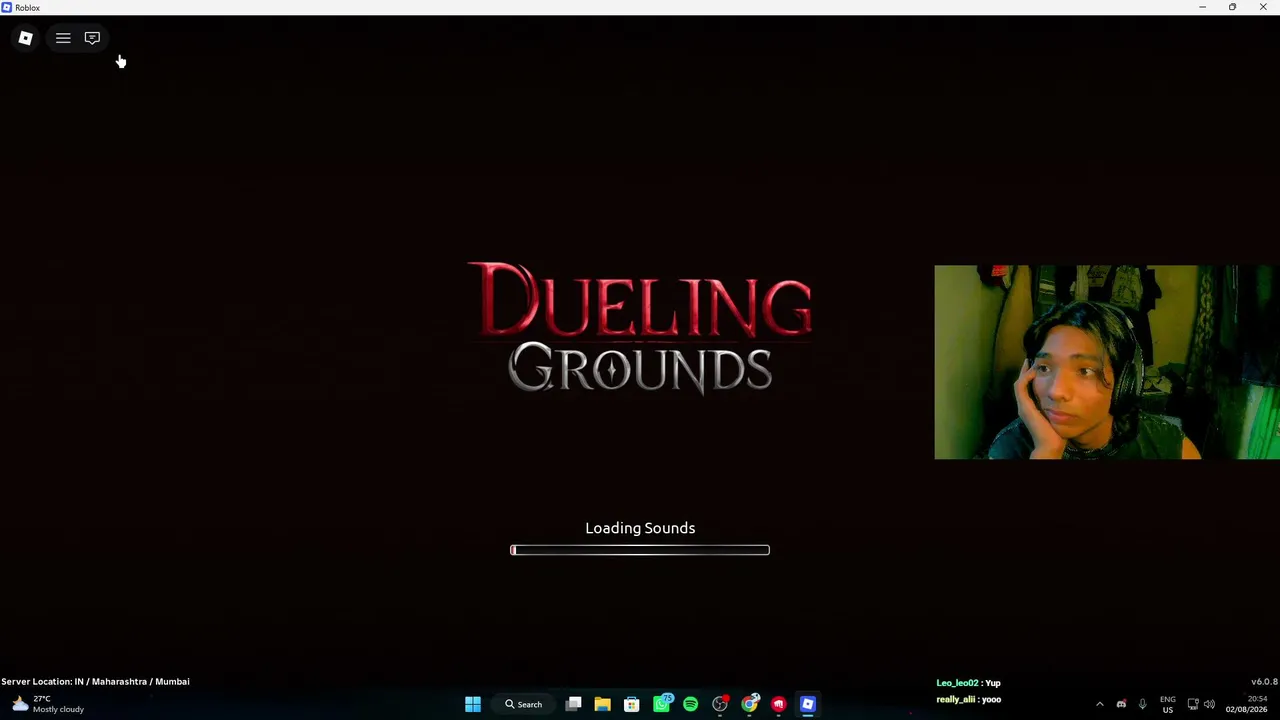Open the clock and date showing 20:54
Image resolution: width=1280 pixels, height=720 pixels.
coord(1246,704)
